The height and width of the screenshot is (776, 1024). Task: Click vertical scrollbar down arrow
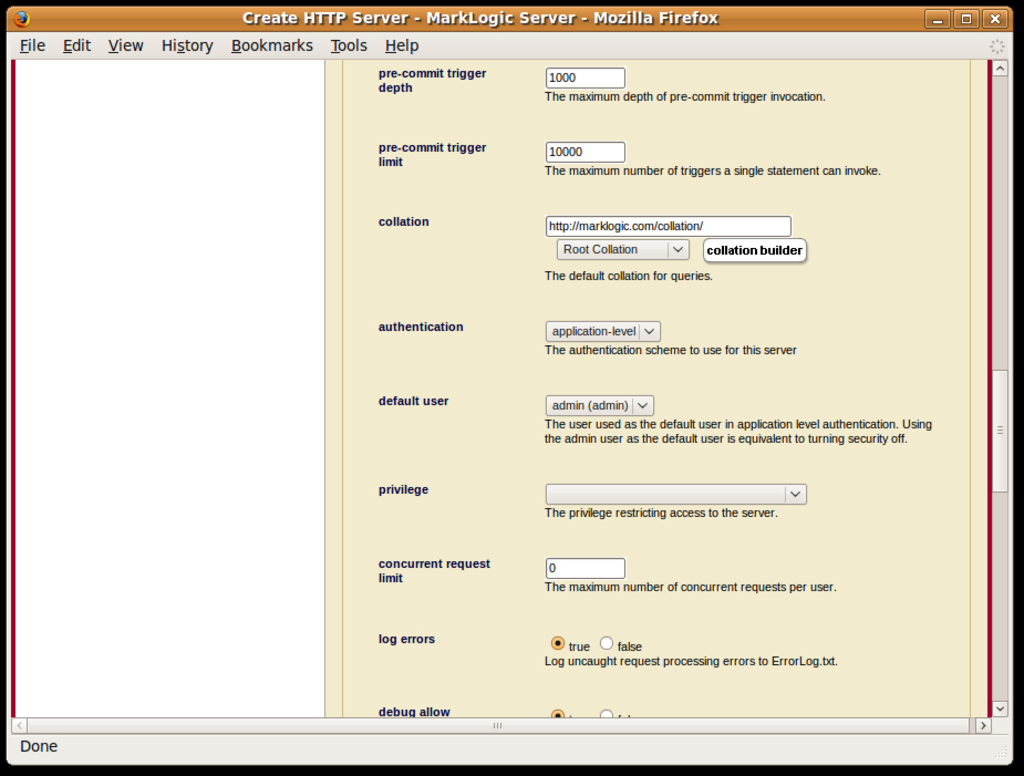point(1000,709)
